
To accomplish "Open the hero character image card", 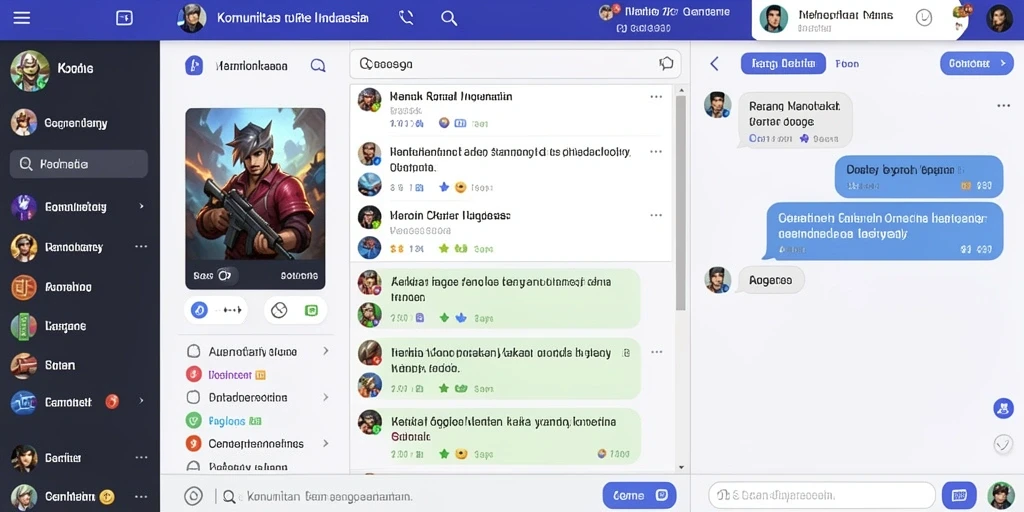I will (255, 199).
